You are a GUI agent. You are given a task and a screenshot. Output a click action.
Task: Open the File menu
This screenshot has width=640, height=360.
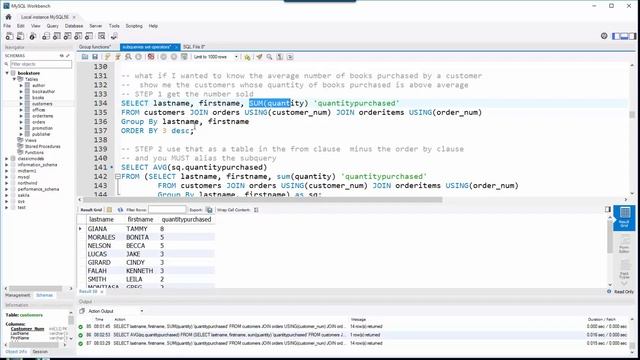coord(7,26)
